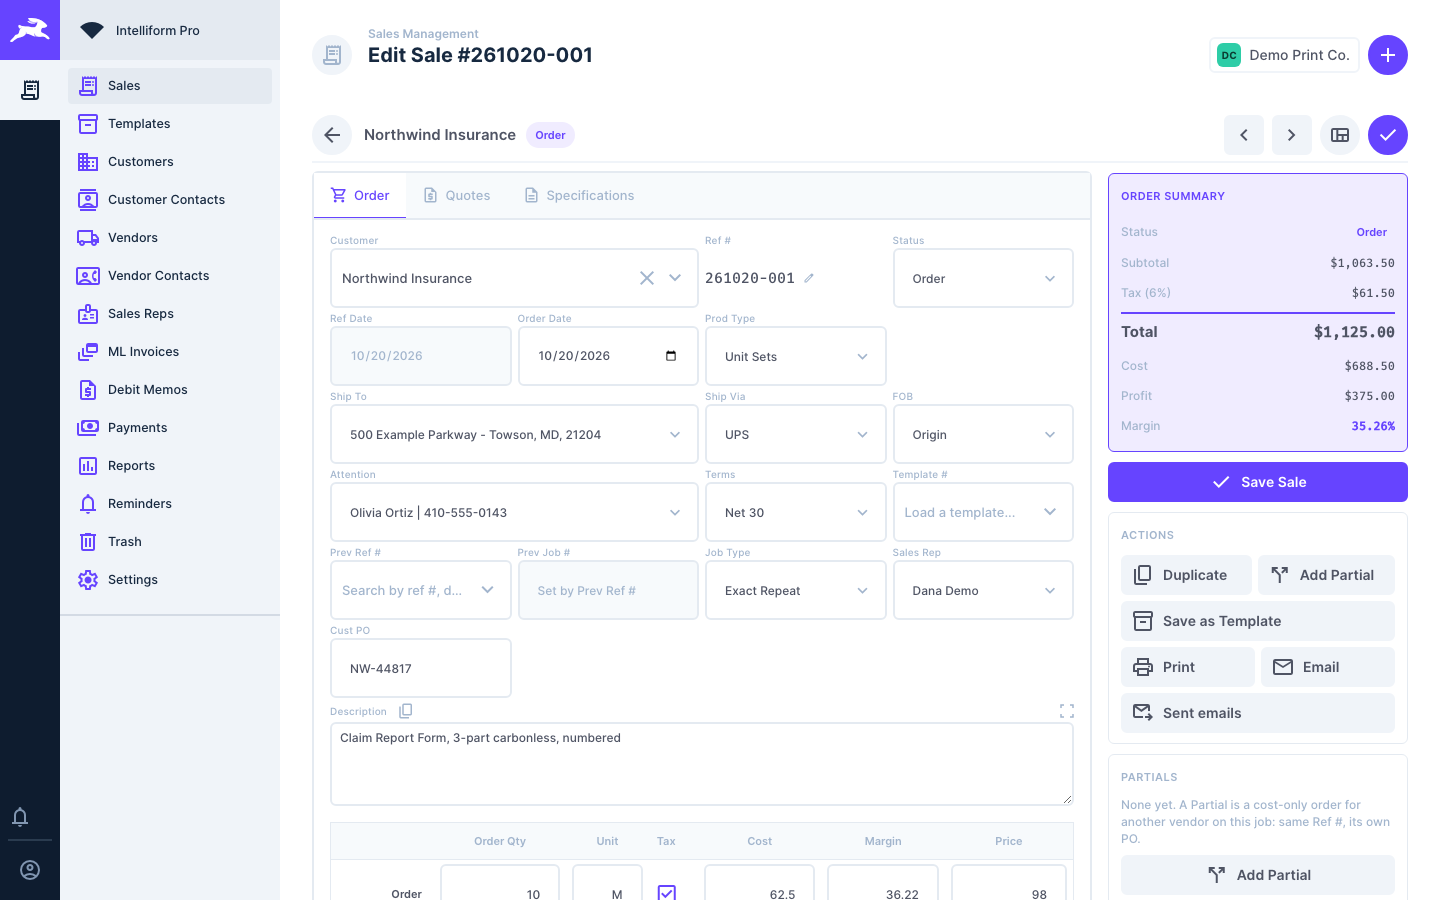Open the Job Type dropdown showing Exact Repeat

click(796, 590)
